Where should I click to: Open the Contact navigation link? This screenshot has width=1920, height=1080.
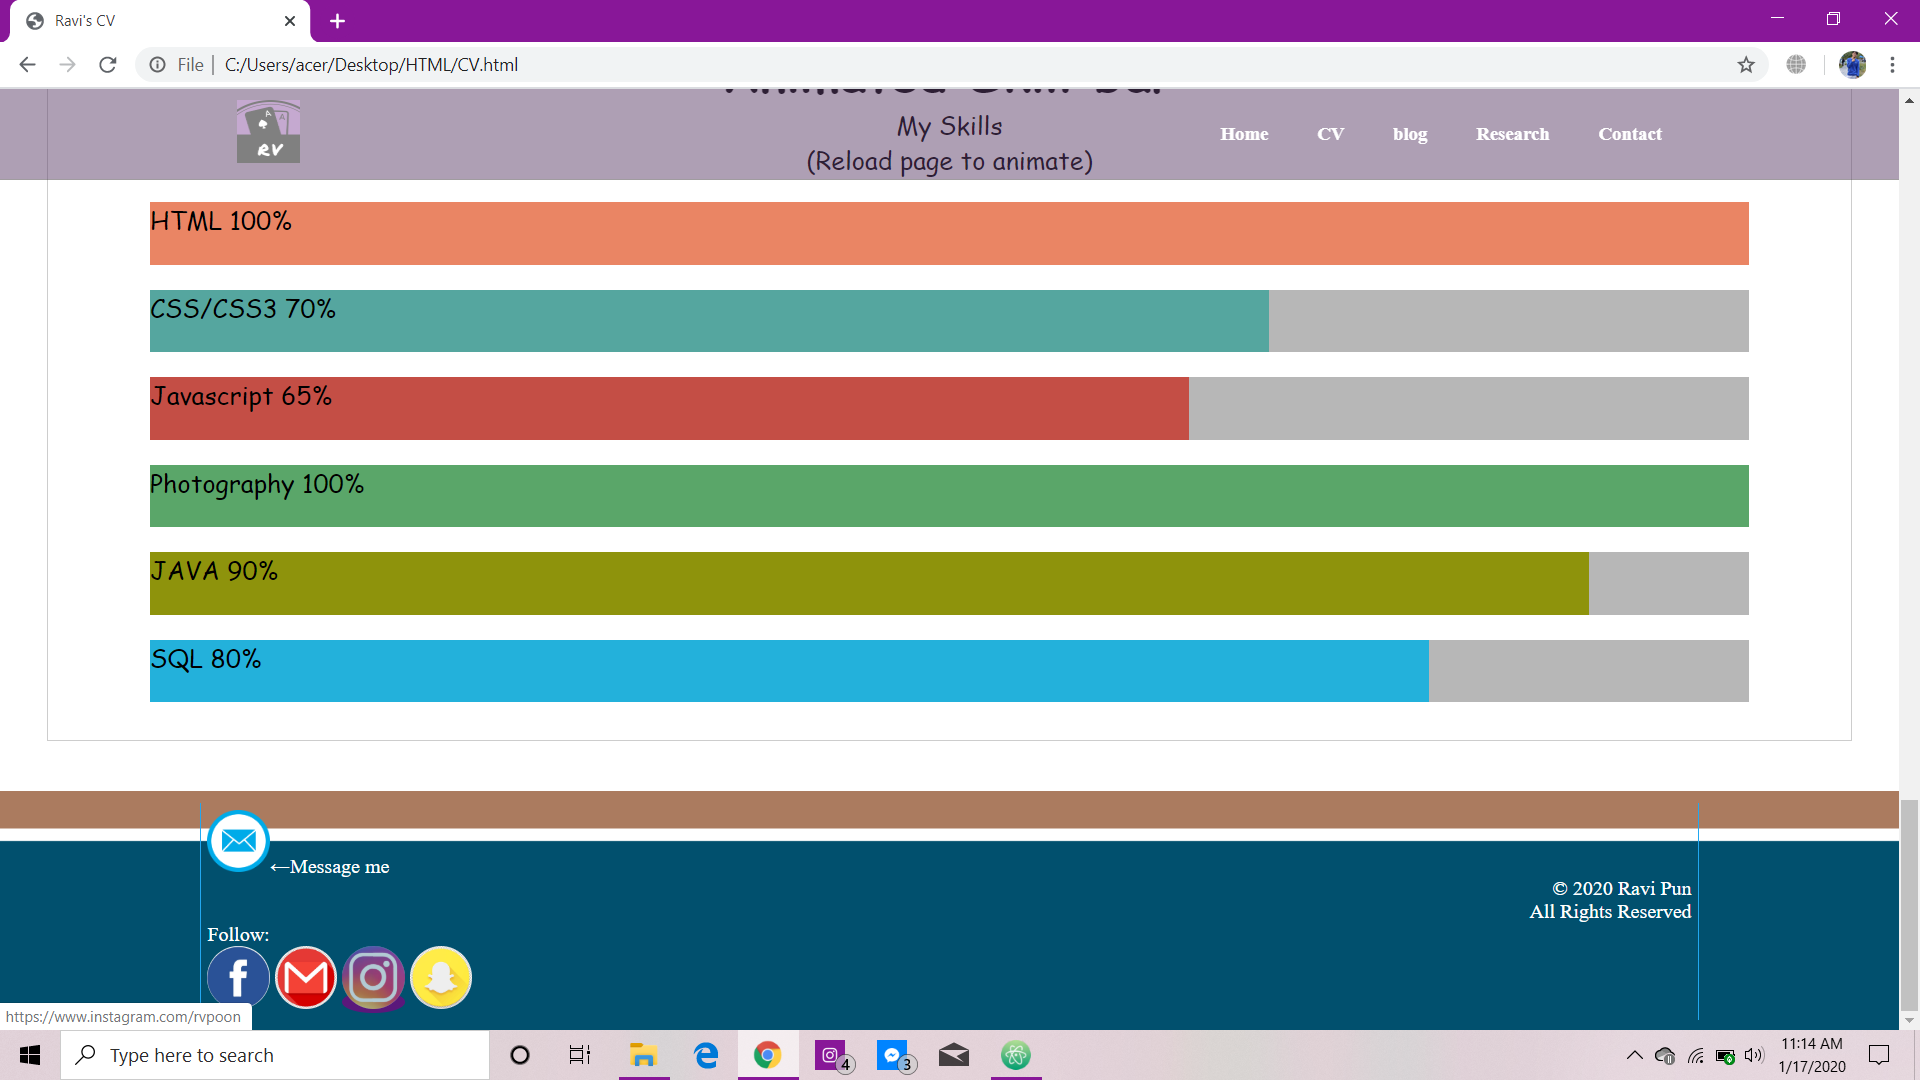point(1630,134)
